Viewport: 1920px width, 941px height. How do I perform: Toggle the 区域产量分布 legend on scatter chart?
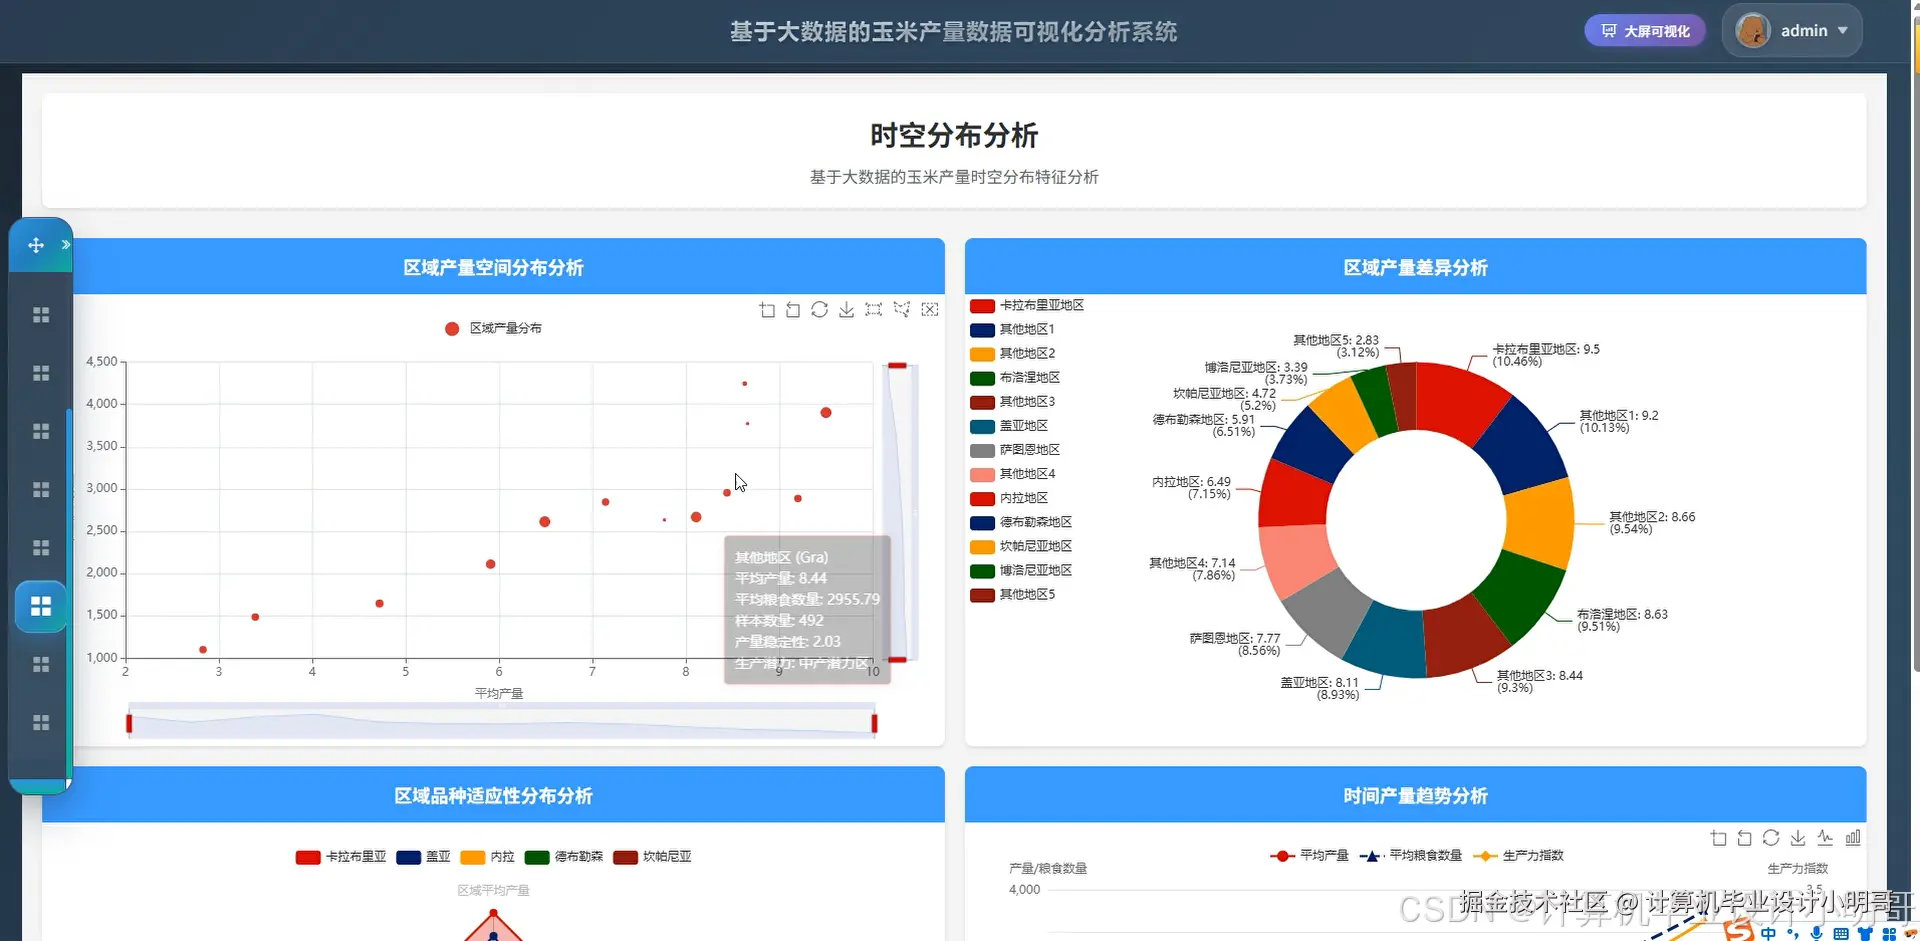pyautogui.click(x=492, y=327)
